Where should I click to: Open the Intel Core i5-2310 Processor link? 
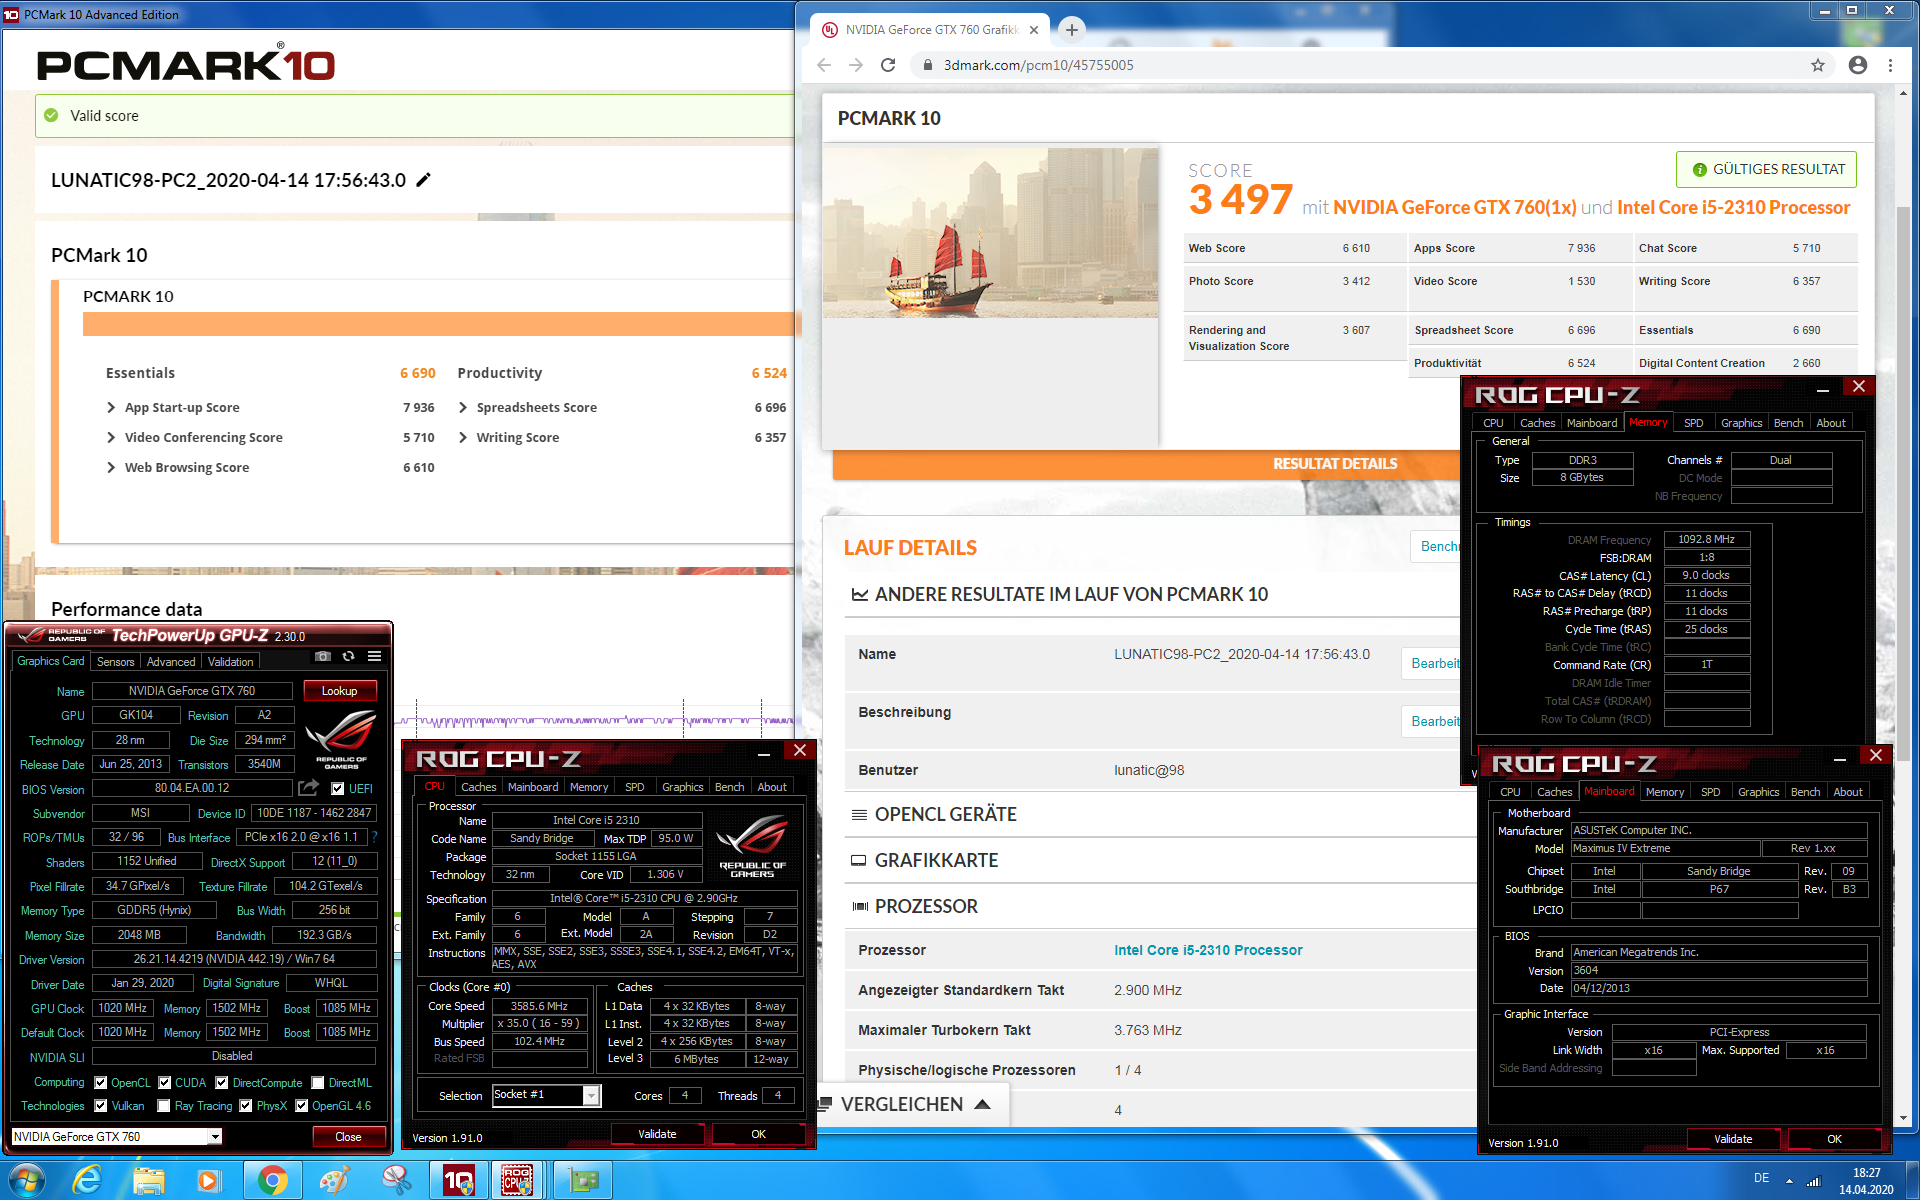(1208, 950)
